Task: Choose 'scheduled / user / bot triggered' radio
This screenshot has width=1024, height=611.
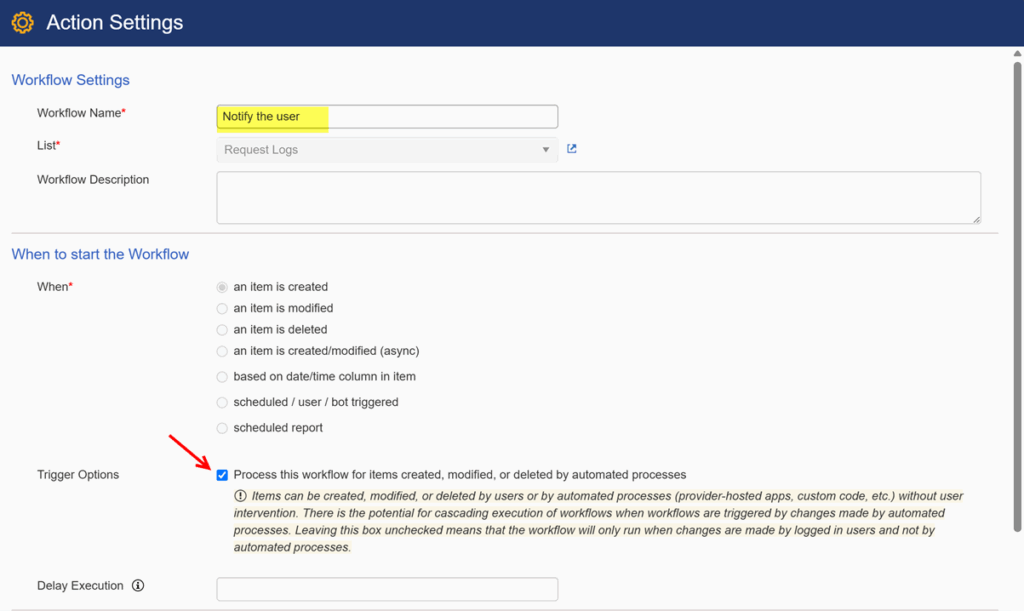Action: point(222,403)
